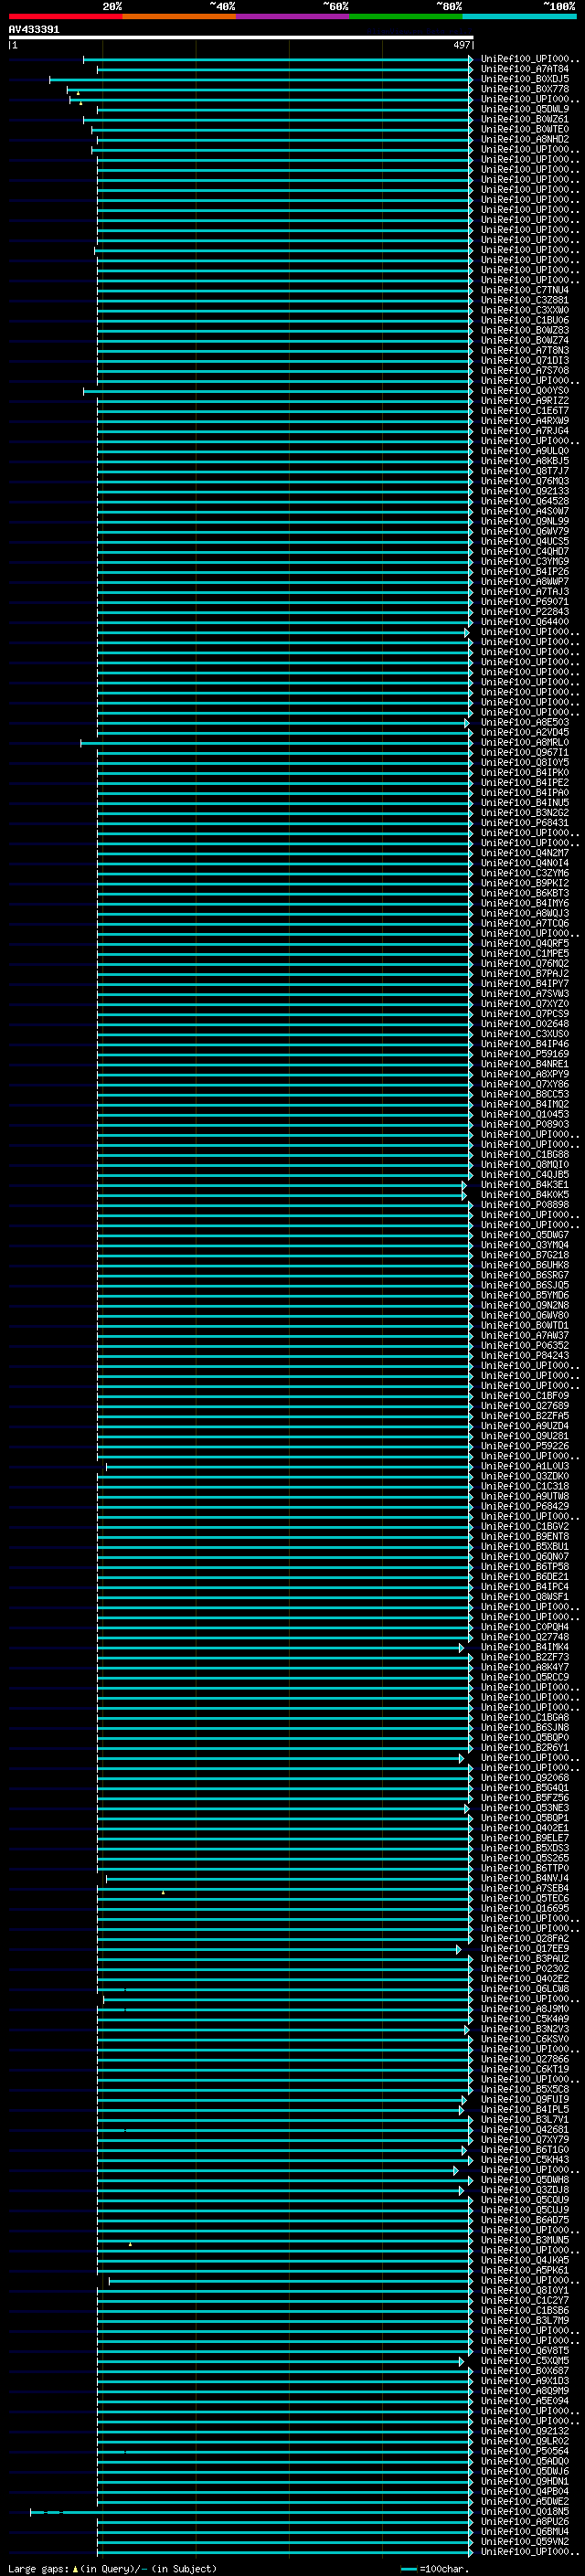Click the UniRef100_P59226 hit name
This screenshot has width=585, height=2576.
point(524,1446)
